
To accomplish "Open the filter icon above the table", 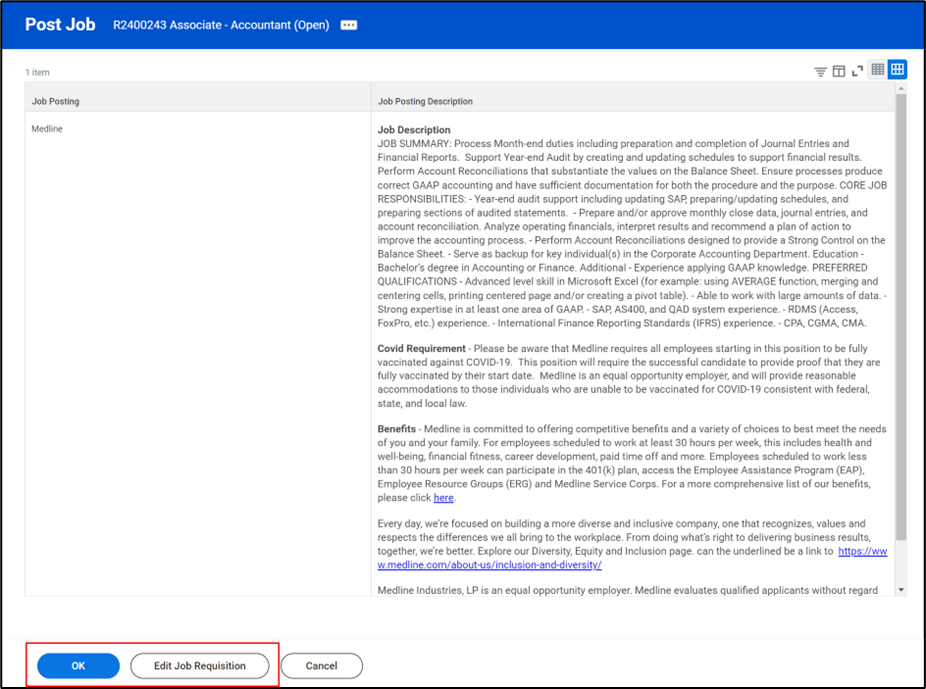I will 820,71.
